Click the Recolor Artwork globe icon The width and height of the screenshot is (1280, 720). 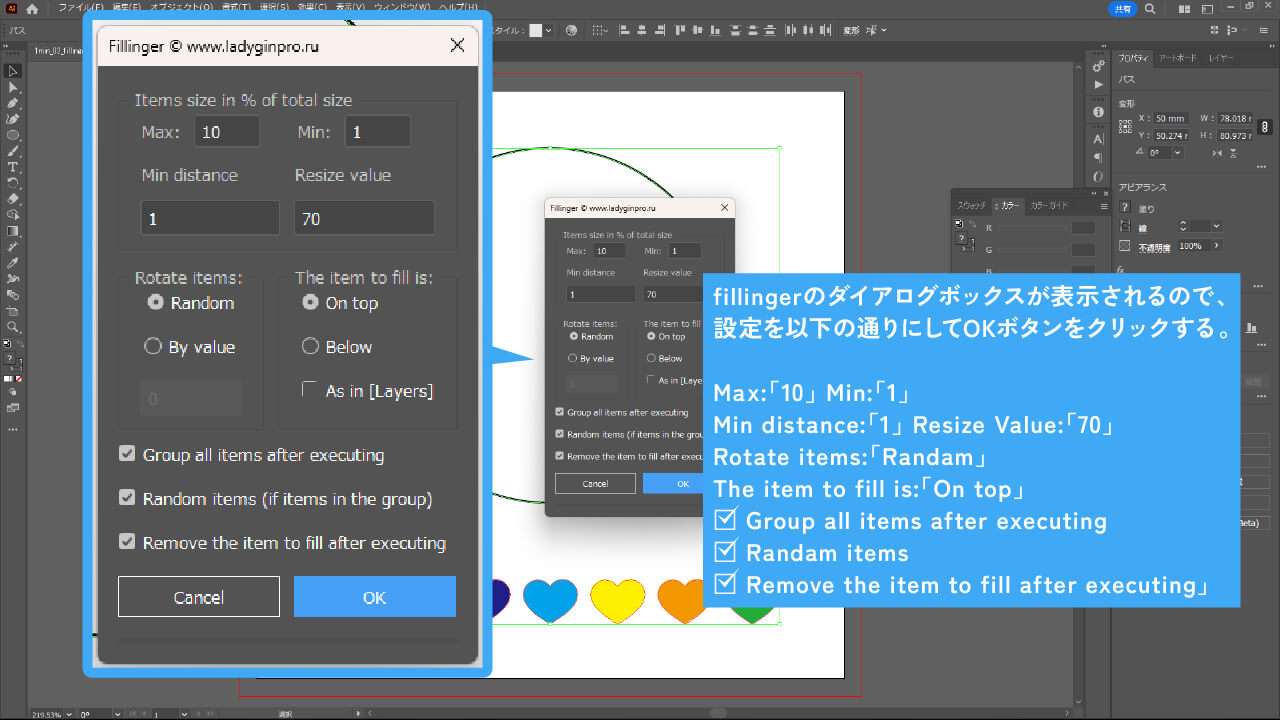[x=571, y=31]
